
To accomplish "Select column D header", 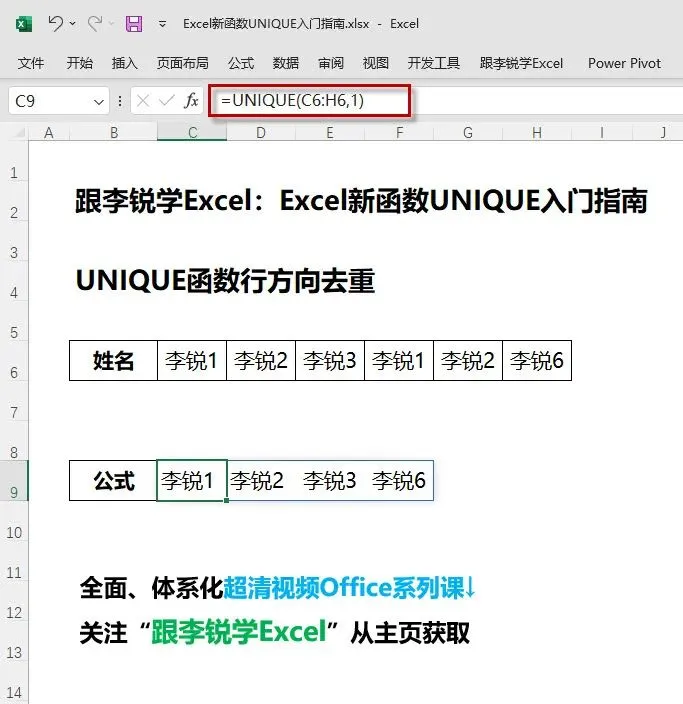I will coord(261,133).
